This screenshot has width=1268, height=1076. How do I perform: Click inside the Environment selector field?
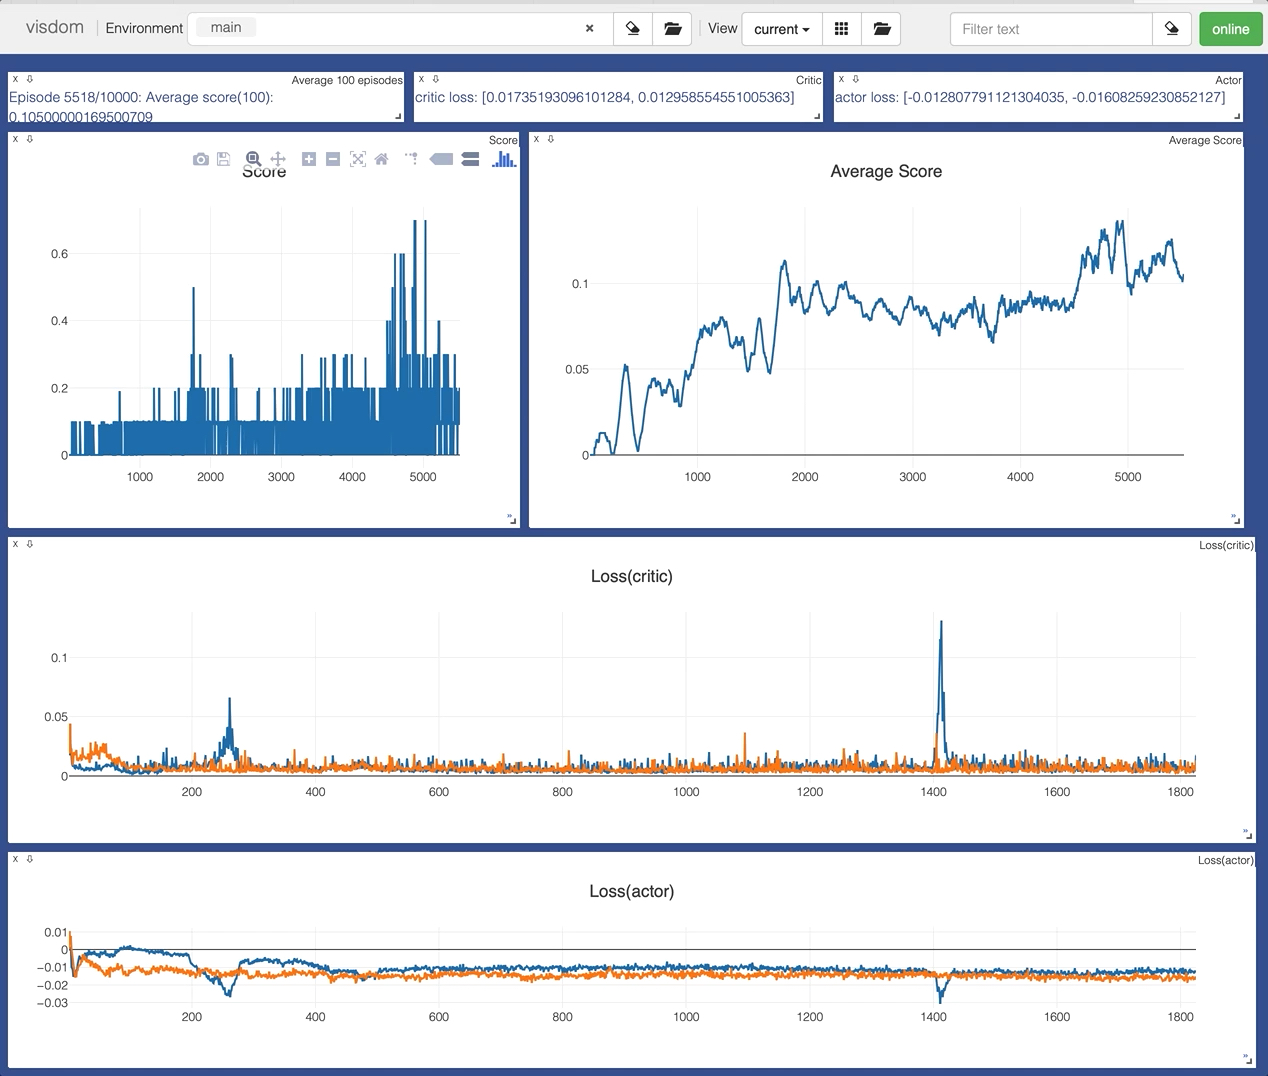(400, 29)
